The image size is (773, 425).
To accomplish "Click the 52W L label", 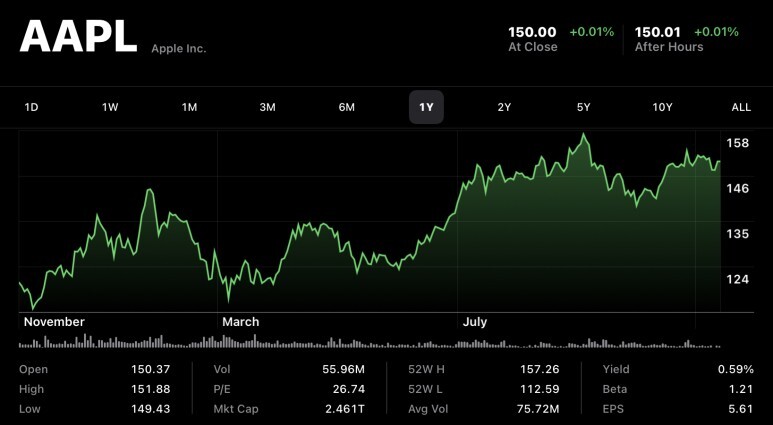I will pos(425,389).
